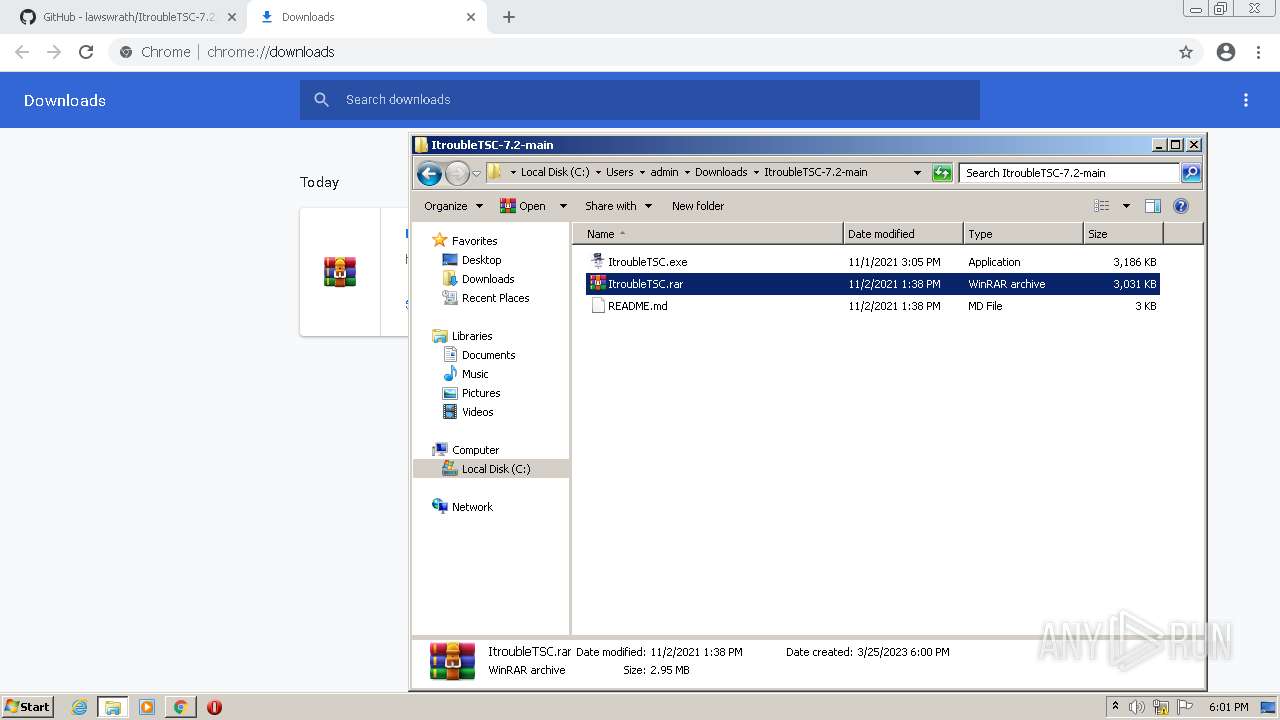The image size is (1280, 720).
Task: Select Computer in the navigation pane
Action: pos(475,450)
